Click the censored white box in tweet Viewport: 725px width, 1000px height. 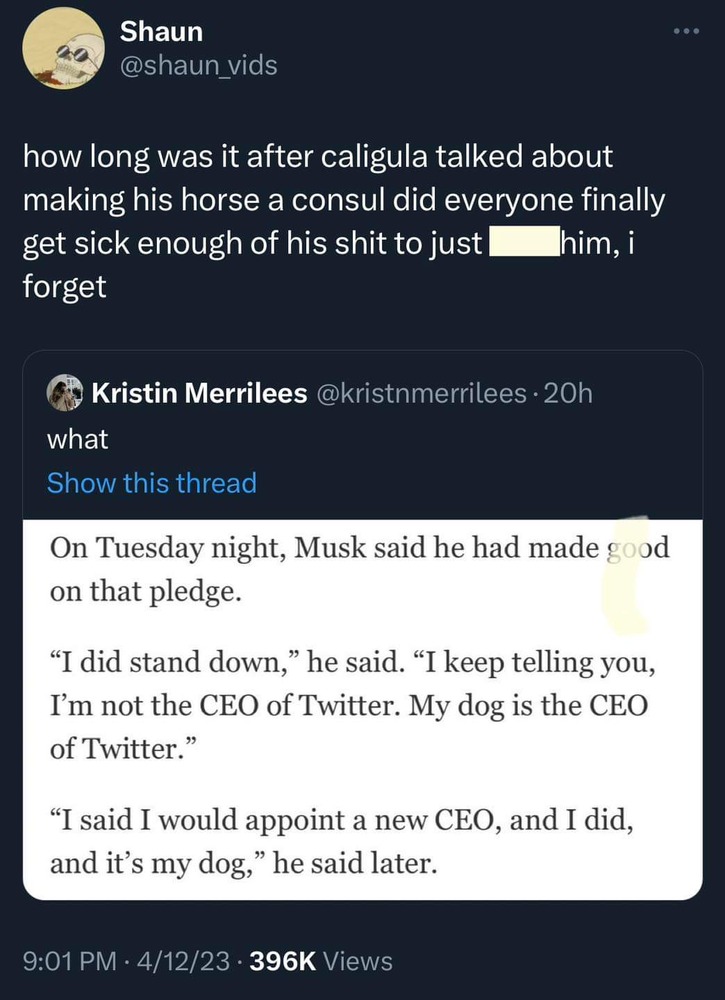[520, 243]
